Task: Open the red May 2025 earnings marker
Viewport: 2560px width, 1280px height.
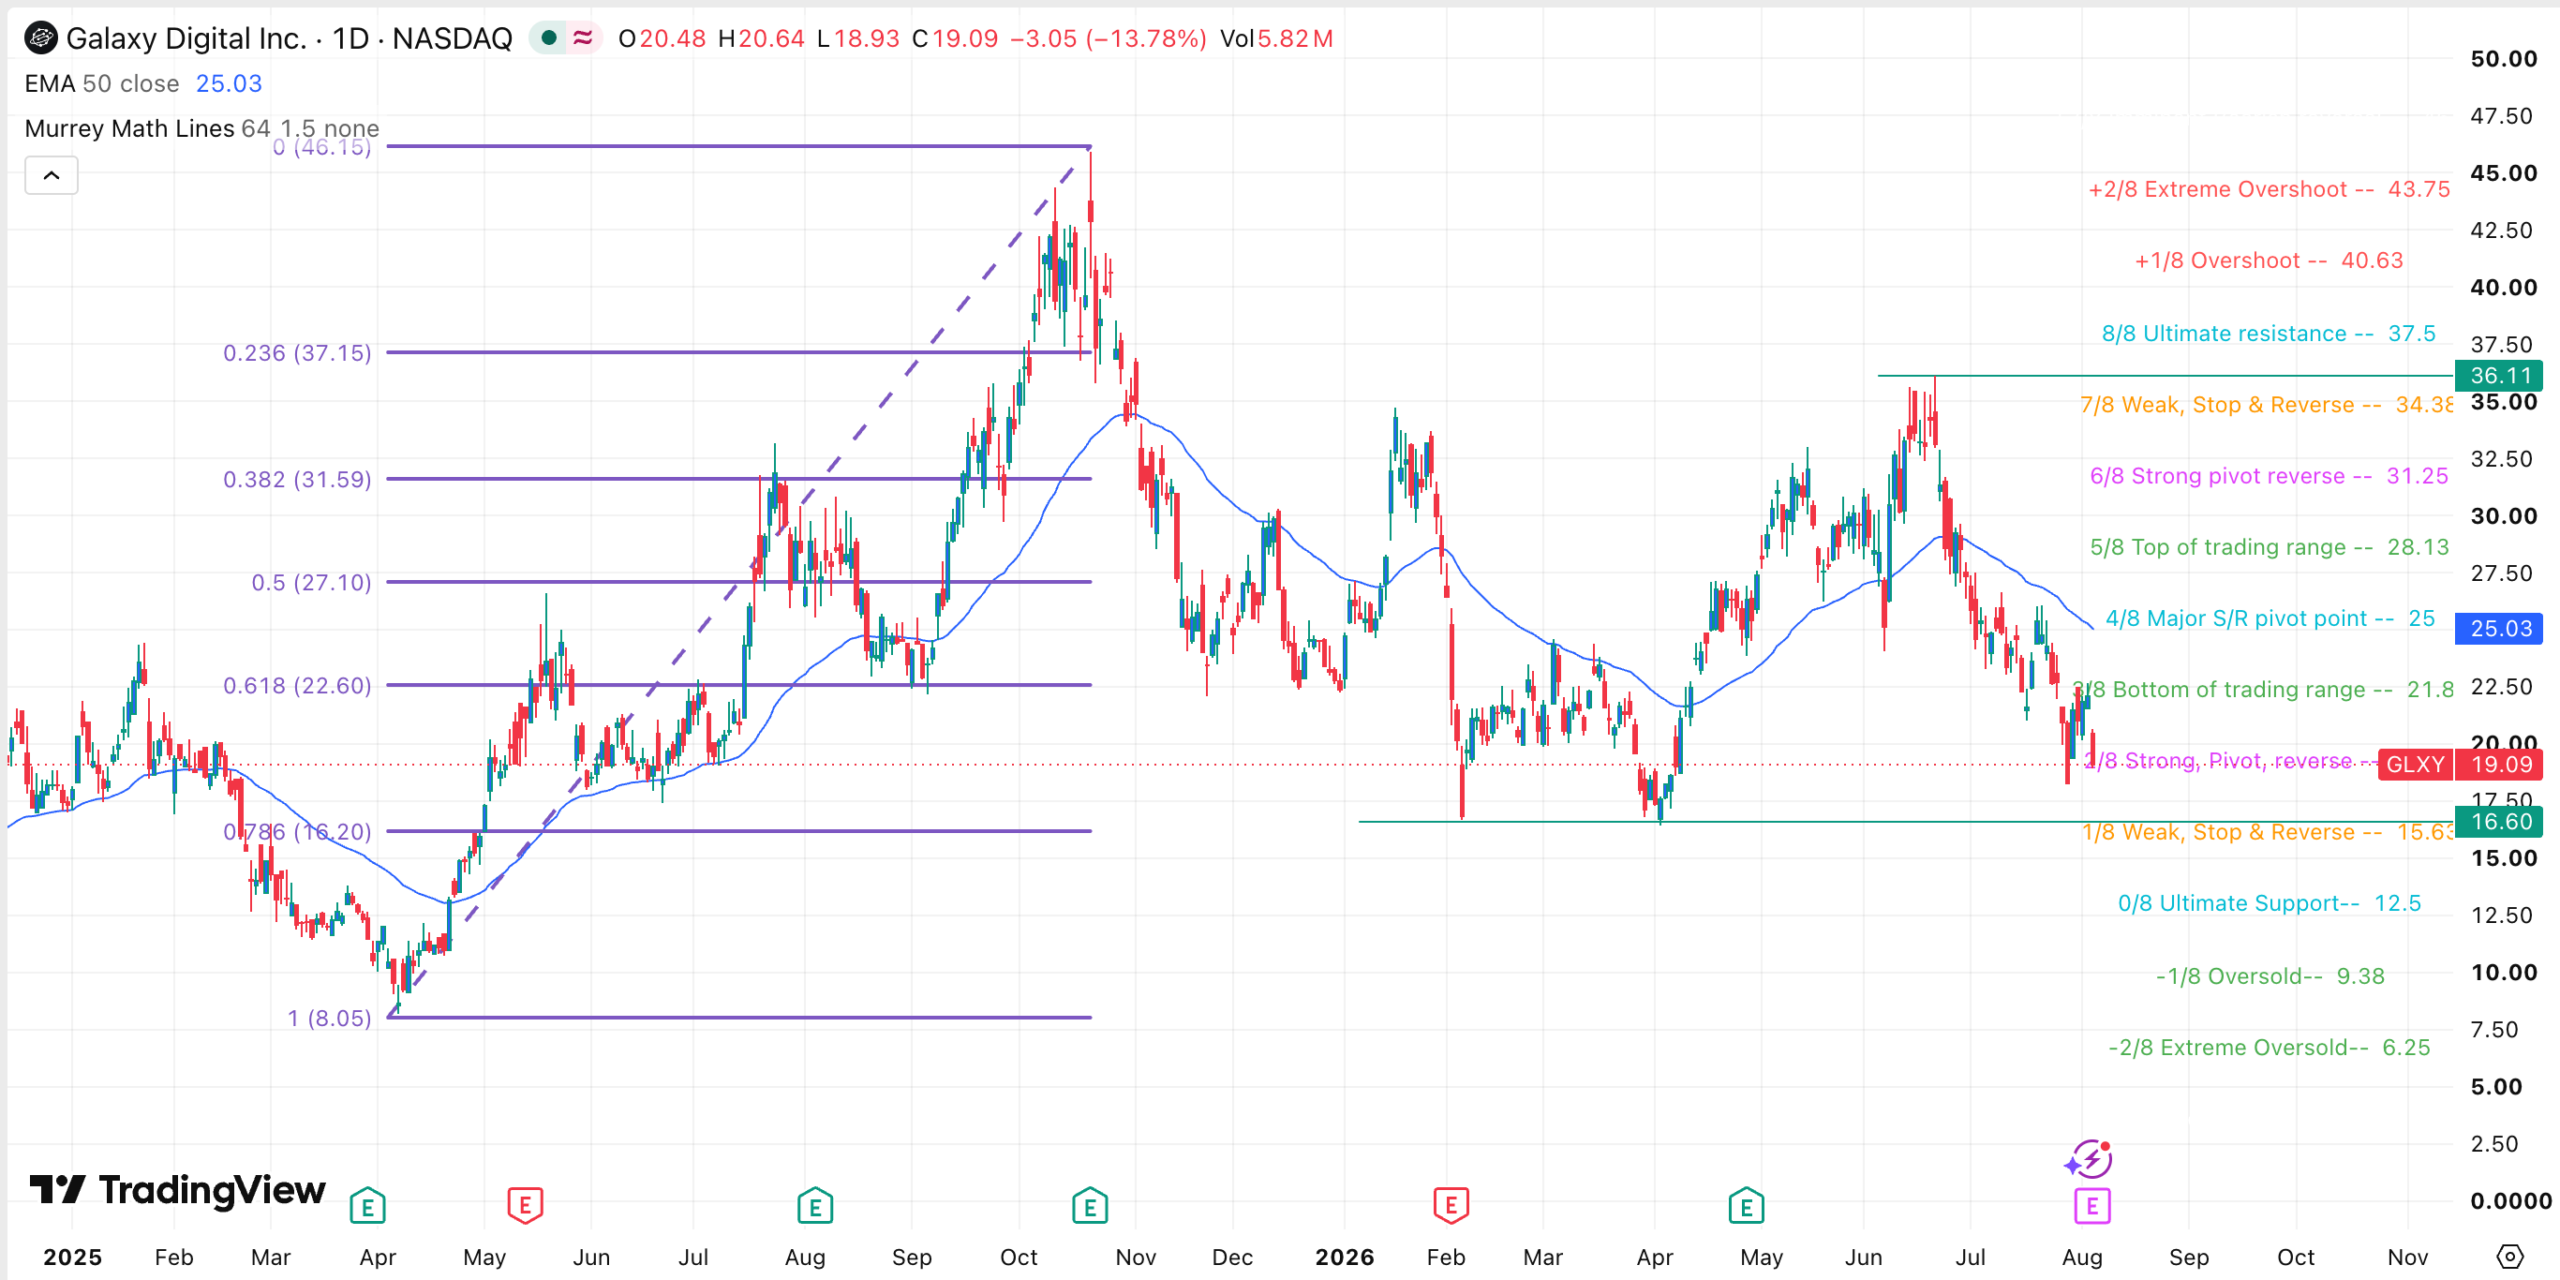Action: [525, 1206]
